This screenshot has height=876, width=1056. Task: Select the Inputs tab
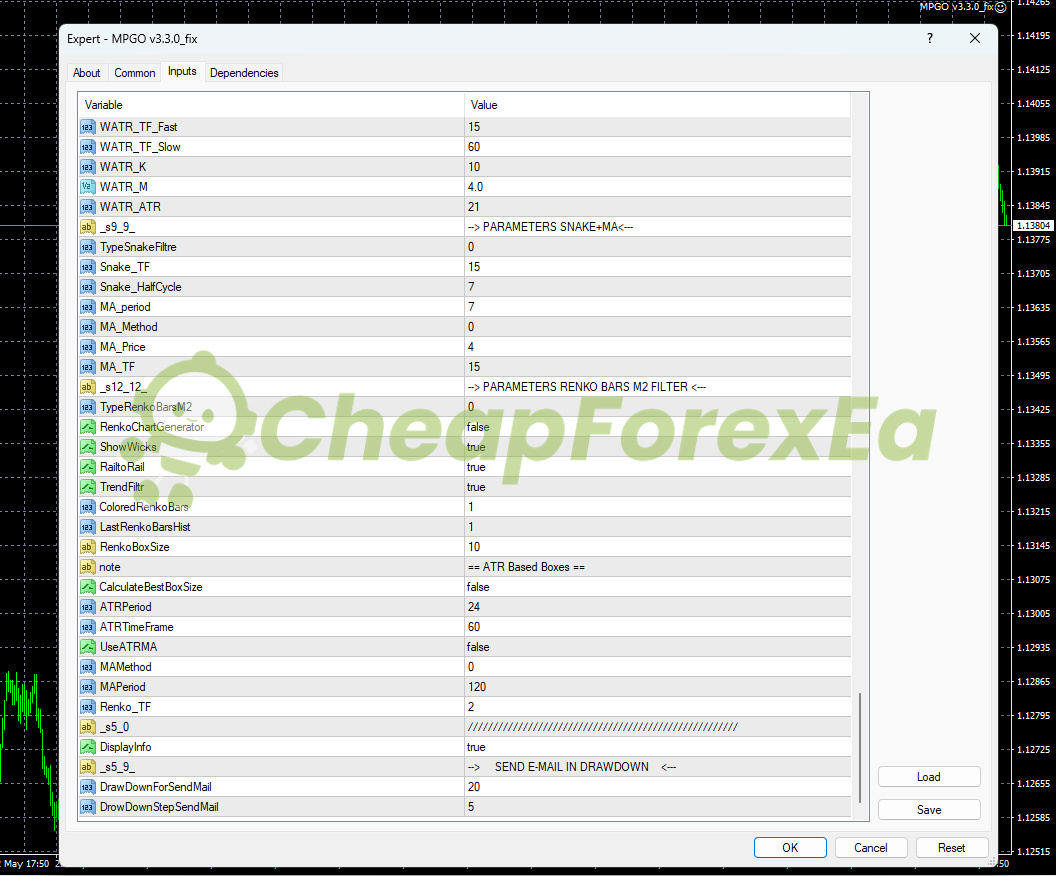[182, 71]
